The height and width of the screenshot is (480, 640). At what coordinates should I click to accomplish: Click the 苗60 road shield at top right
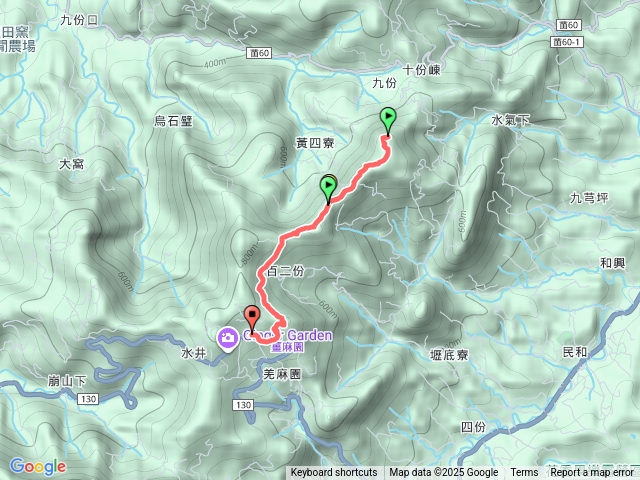click(569, 25)
